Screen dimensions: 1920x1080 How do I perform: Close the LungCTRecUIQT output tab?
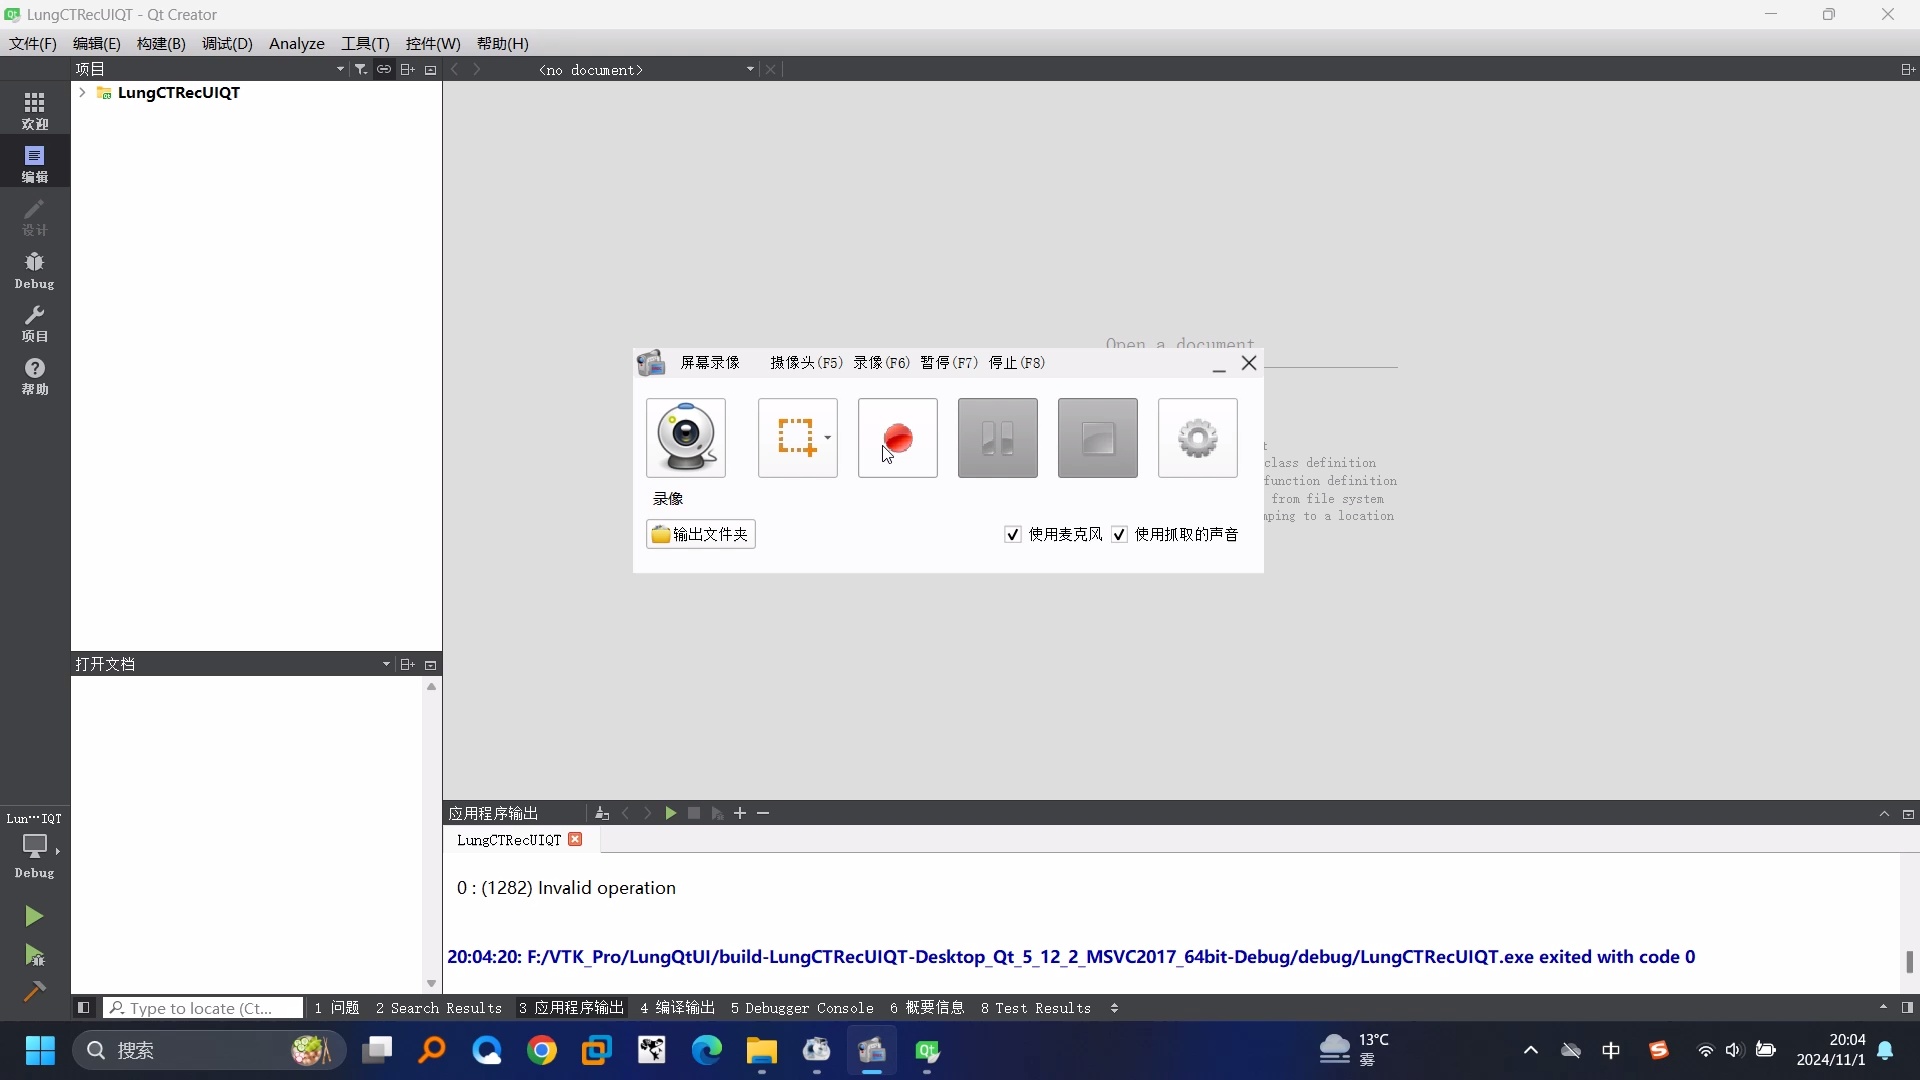[x=575, y=840]
